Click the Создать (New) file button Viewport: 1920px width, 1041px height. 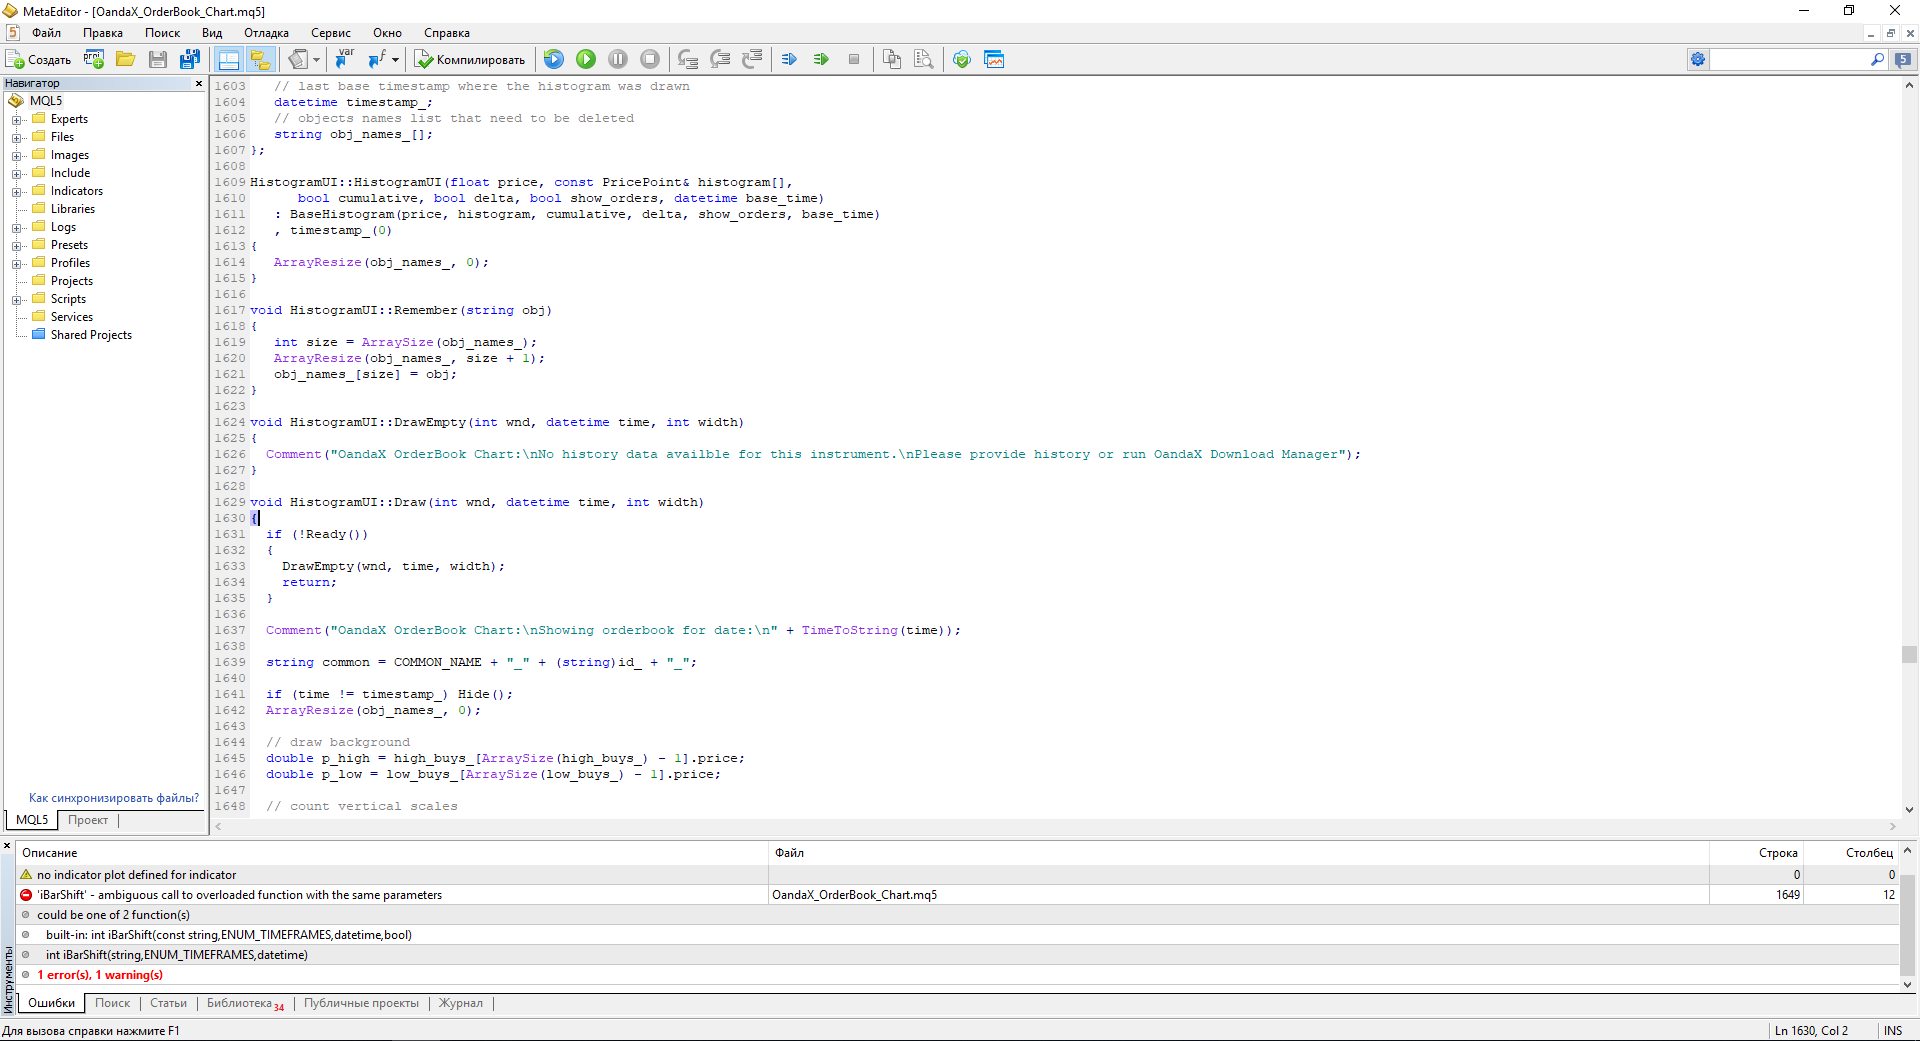tap(39, 60)
